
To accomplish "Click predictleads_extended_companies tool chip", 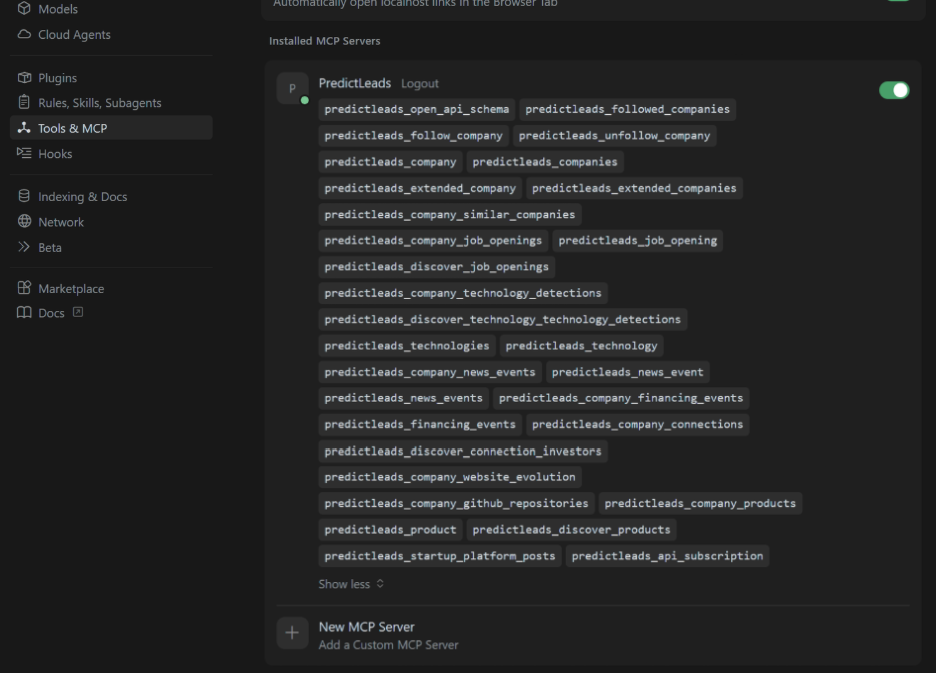I will [x=634, y=188].
